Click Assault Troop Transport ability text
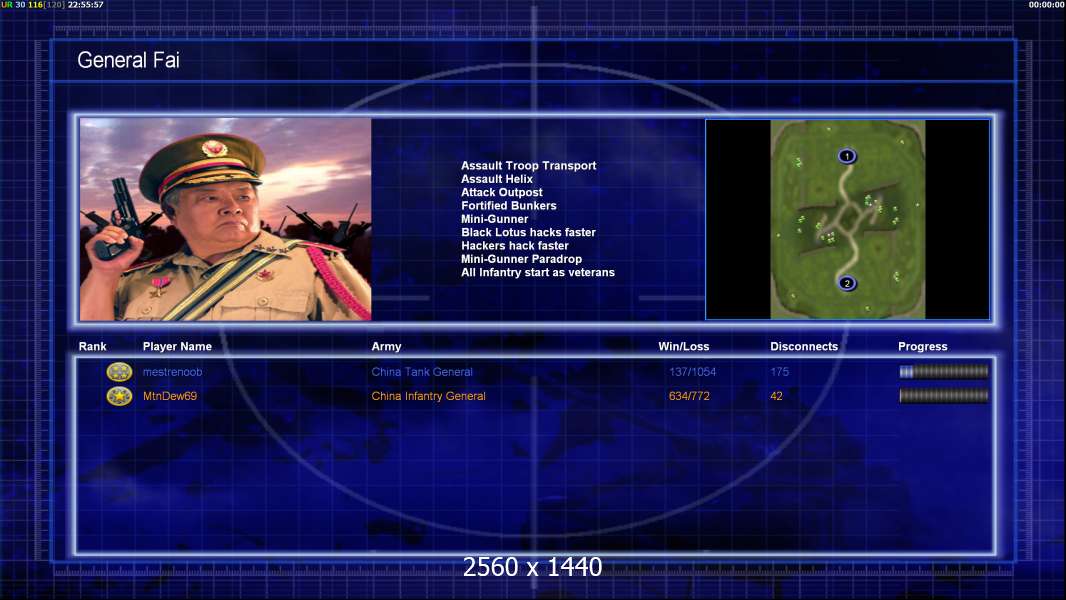 click(528, 166)
